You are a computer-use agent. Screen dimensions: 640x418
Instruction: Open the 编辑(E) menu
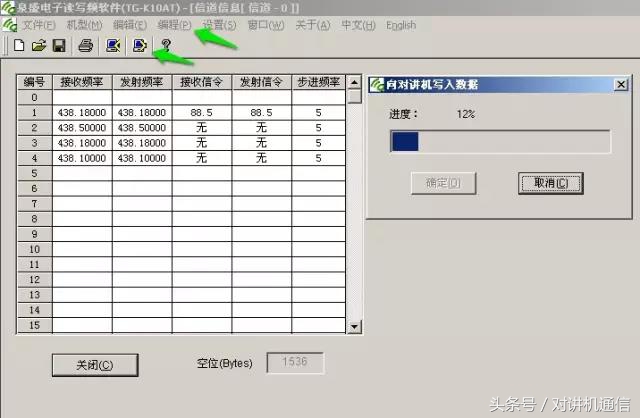coord(130,25)
